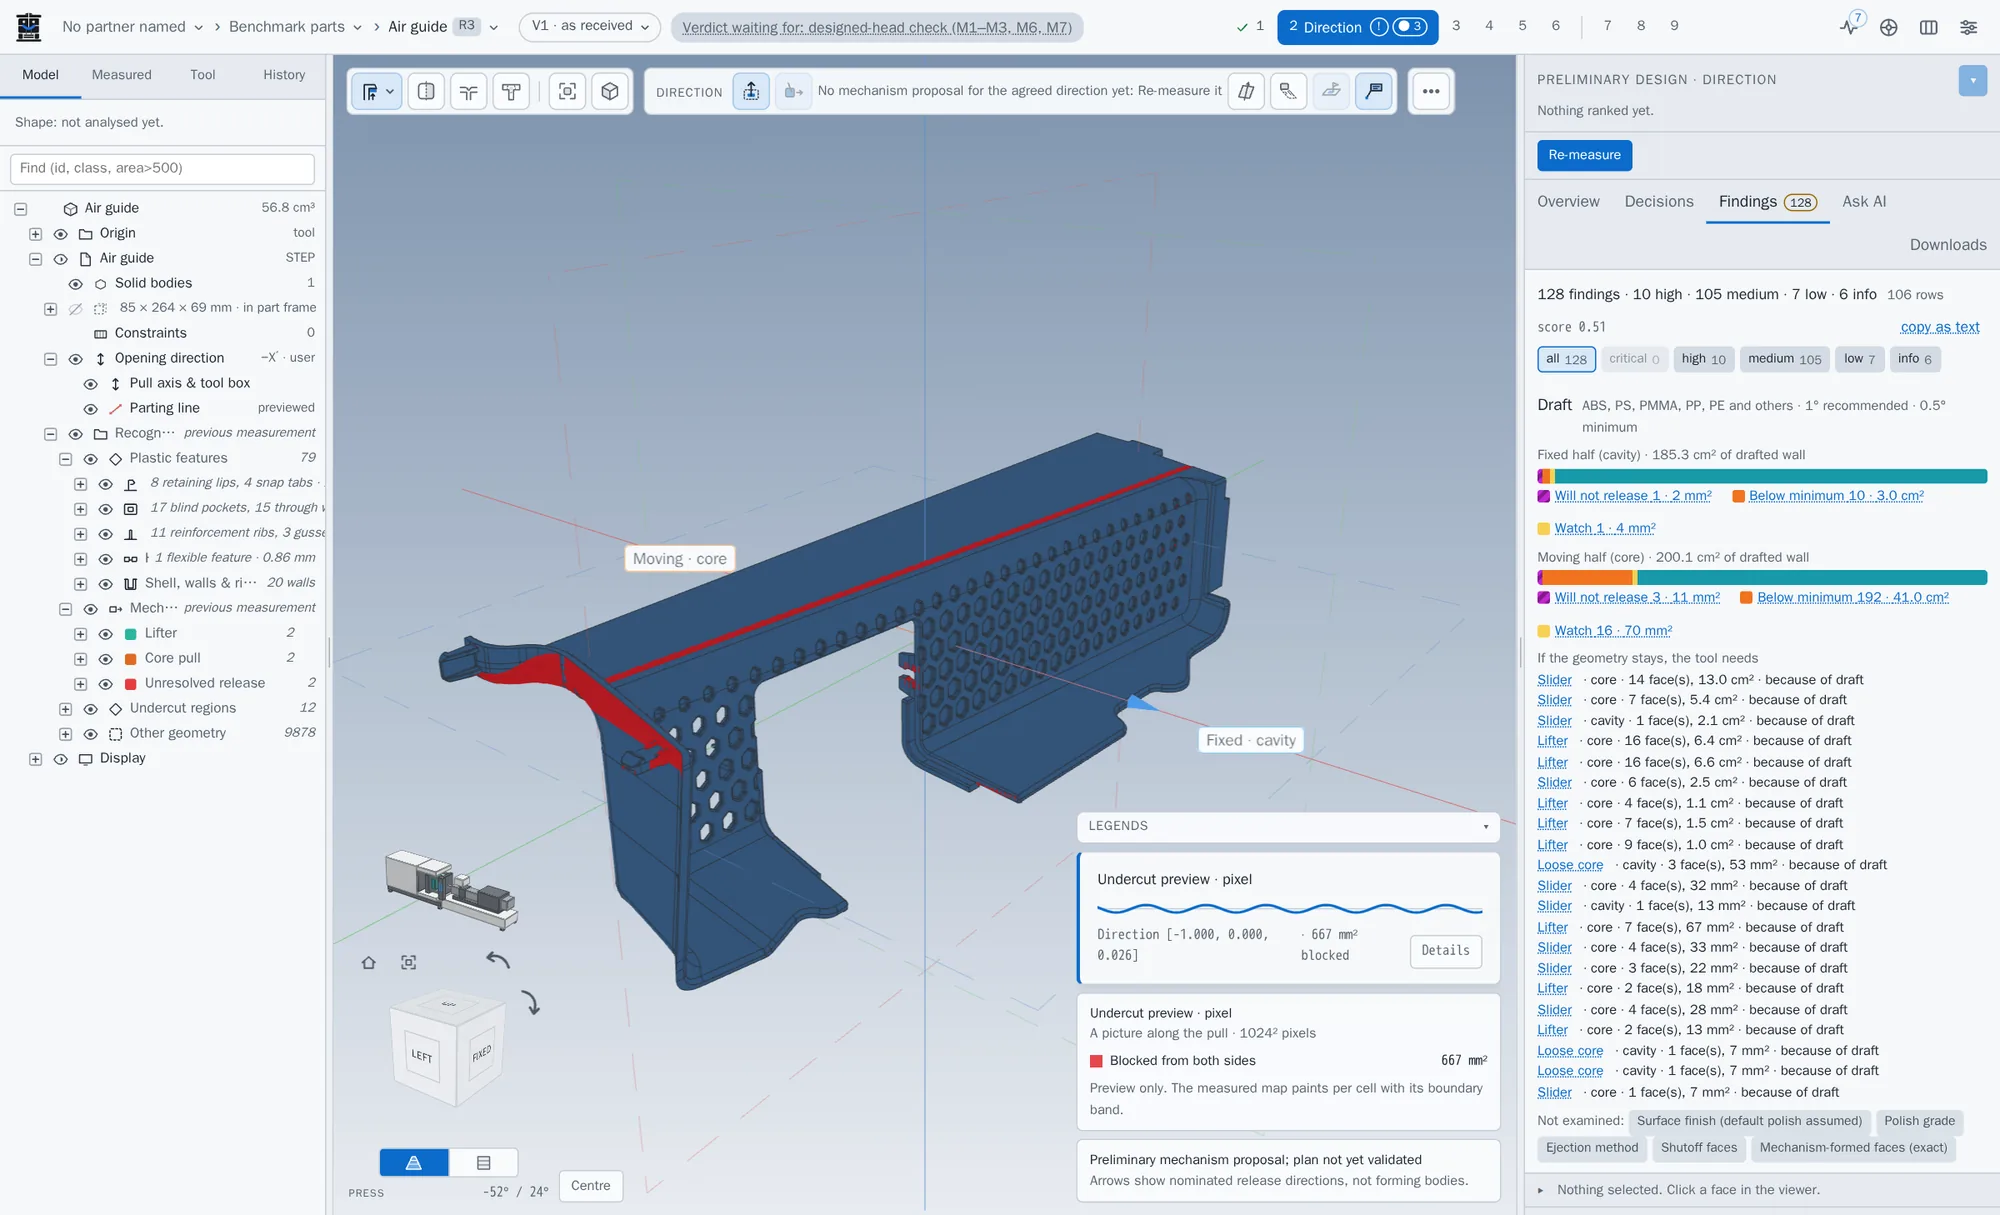Click the Find search input field
This screenshot has height=1215, width=2000.
point(162,168)
